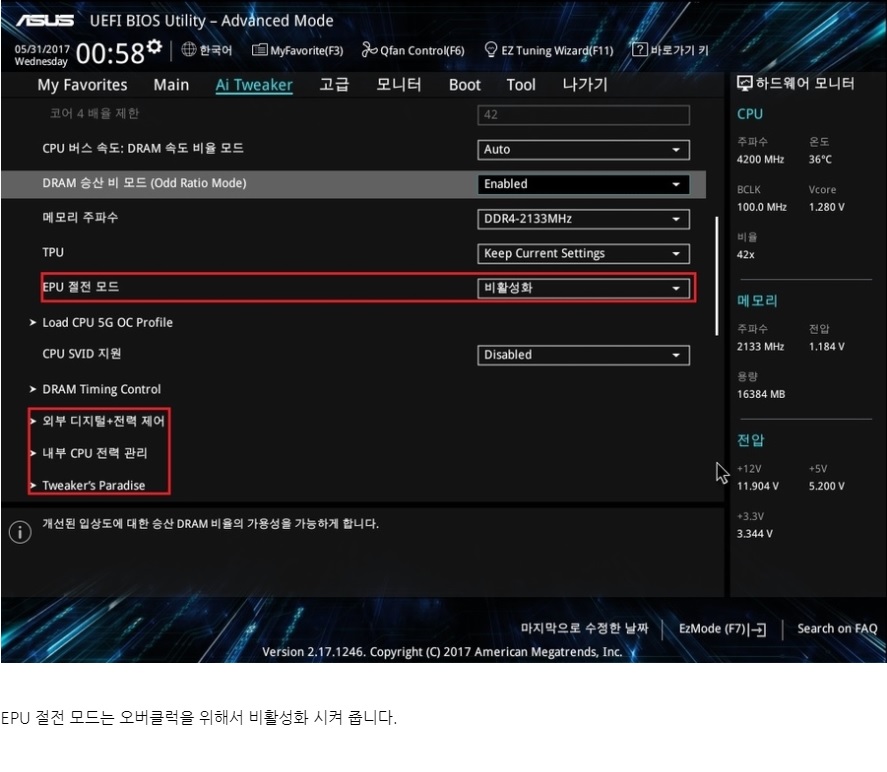Click the 05/31/2017 date text
Image resolution: width=887 pixels, height=772 pixels.
point(42,49)
